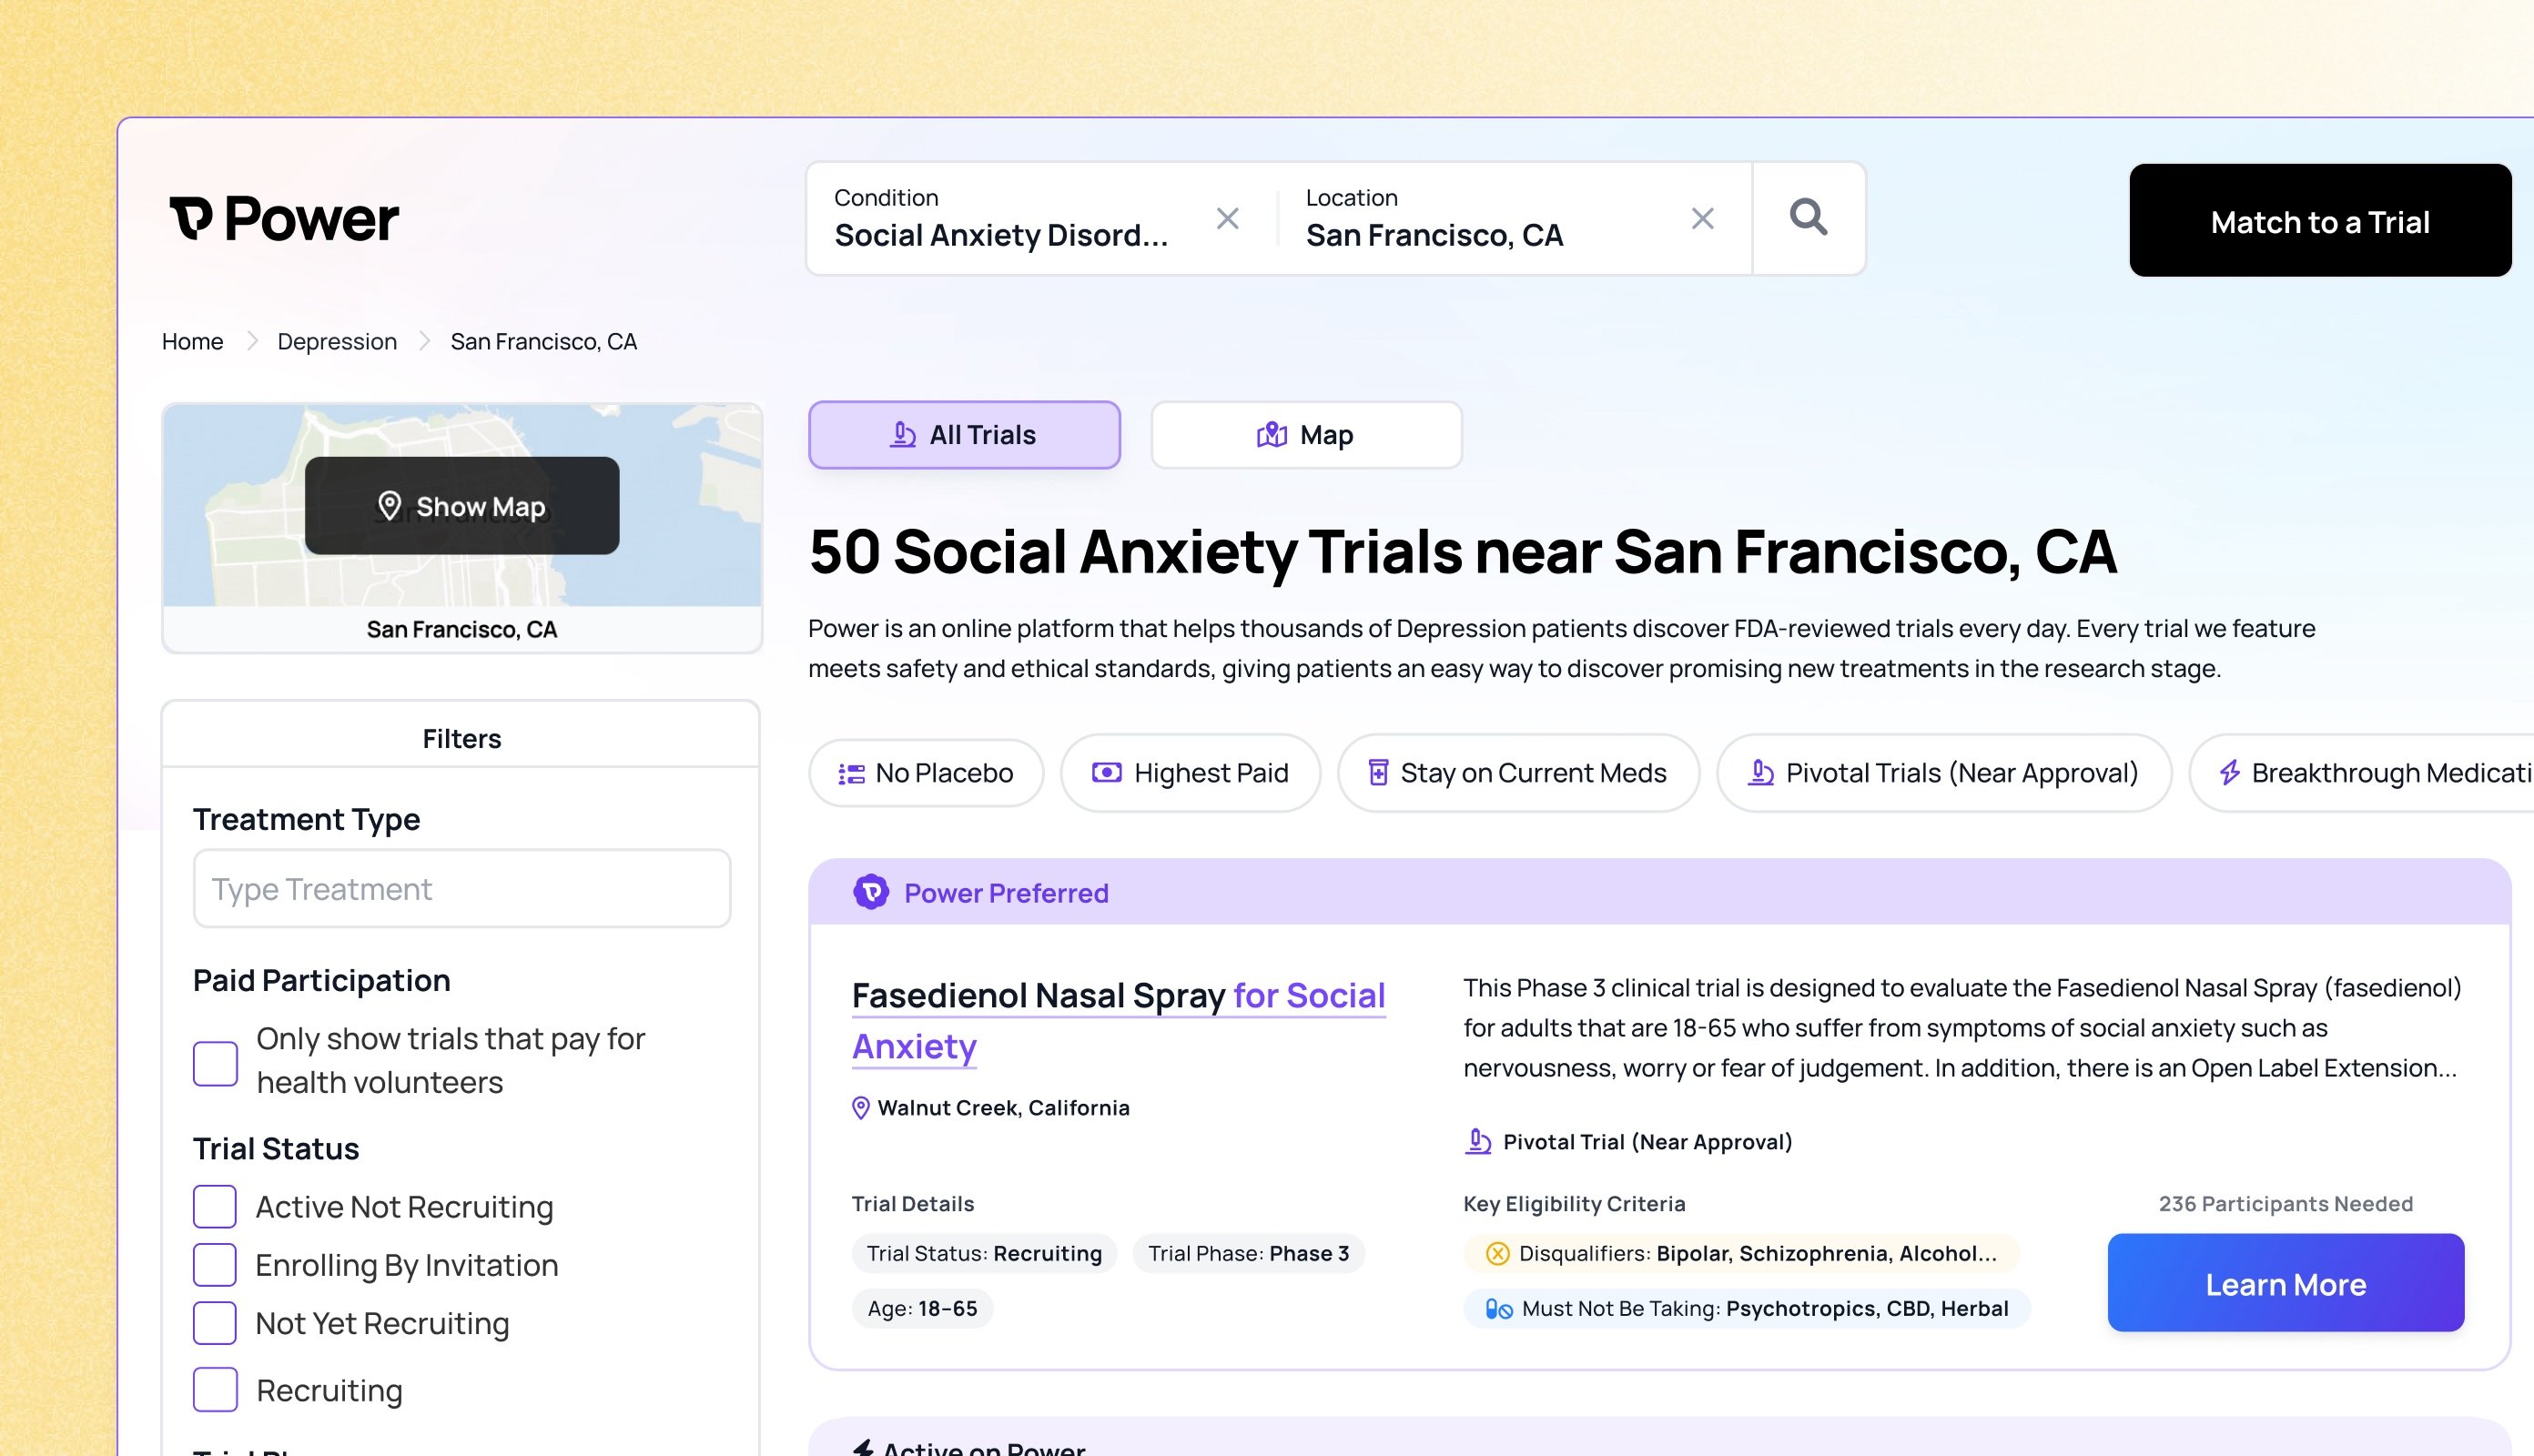The width and height of the screenshot is (2534, 1456).
Task: Click the Disqualifiers X-circle icon
Action: (x=1497, y=1253)
